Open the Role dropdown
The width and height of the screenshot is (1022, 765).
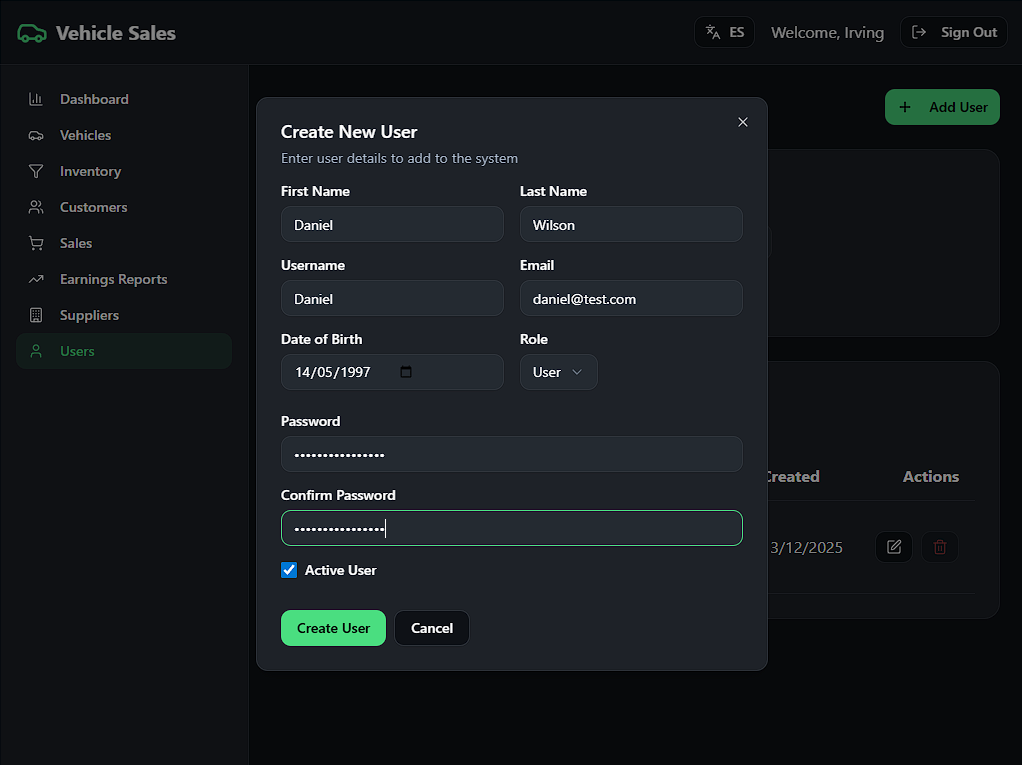(559, 372)
